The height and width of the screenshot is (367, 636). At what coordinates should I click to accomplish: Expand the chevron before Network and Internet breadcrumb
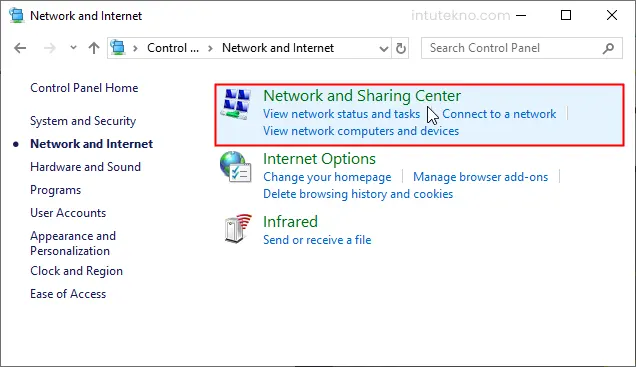pos(210,48)
